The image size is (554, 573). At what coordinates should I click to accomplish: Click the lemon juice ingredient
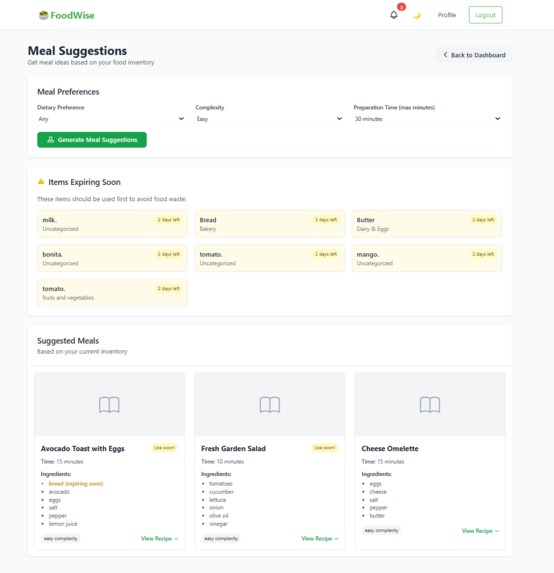(x=63, y=524)
